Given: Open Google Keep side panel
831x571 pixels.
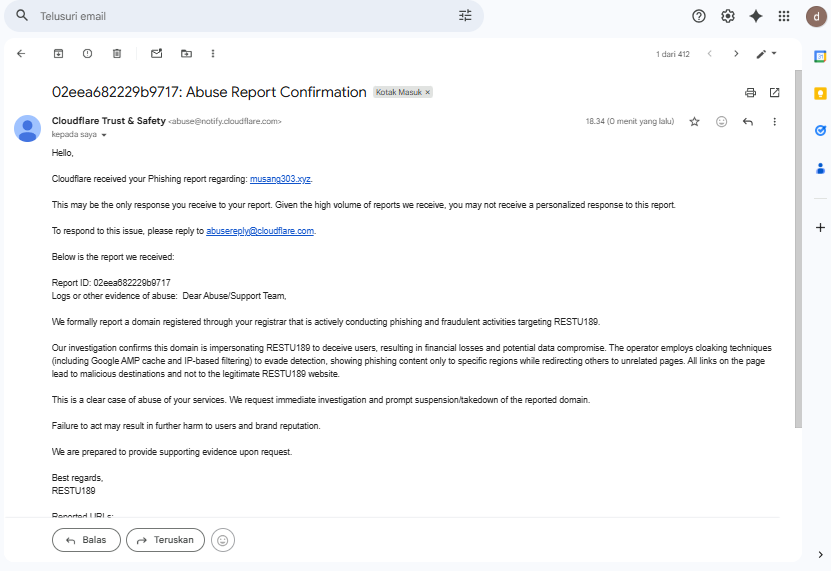Looking at the screenshot, I should point(820,93).
